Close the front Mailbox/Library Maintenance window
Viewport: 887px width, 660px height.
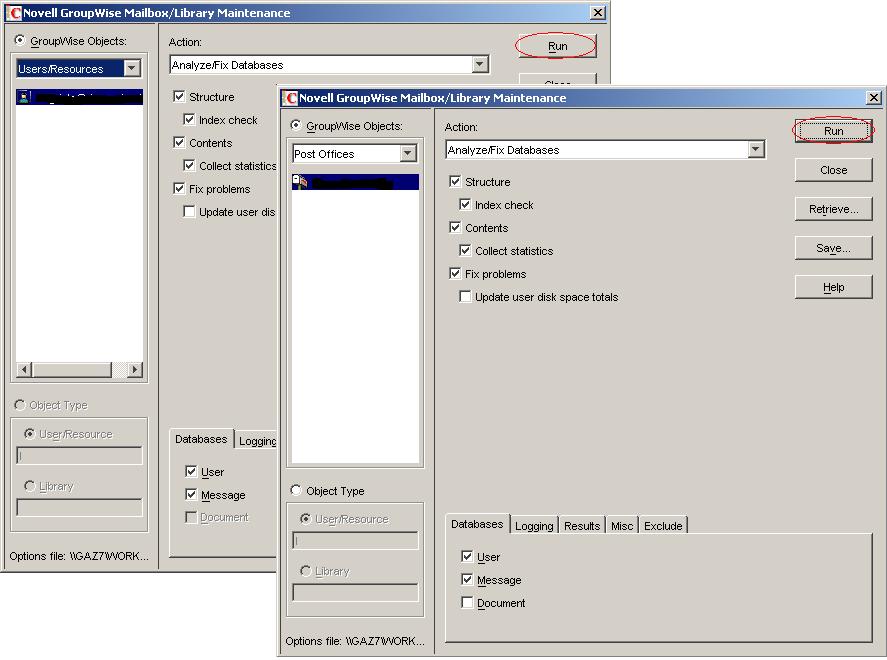(x=873, y=98)
